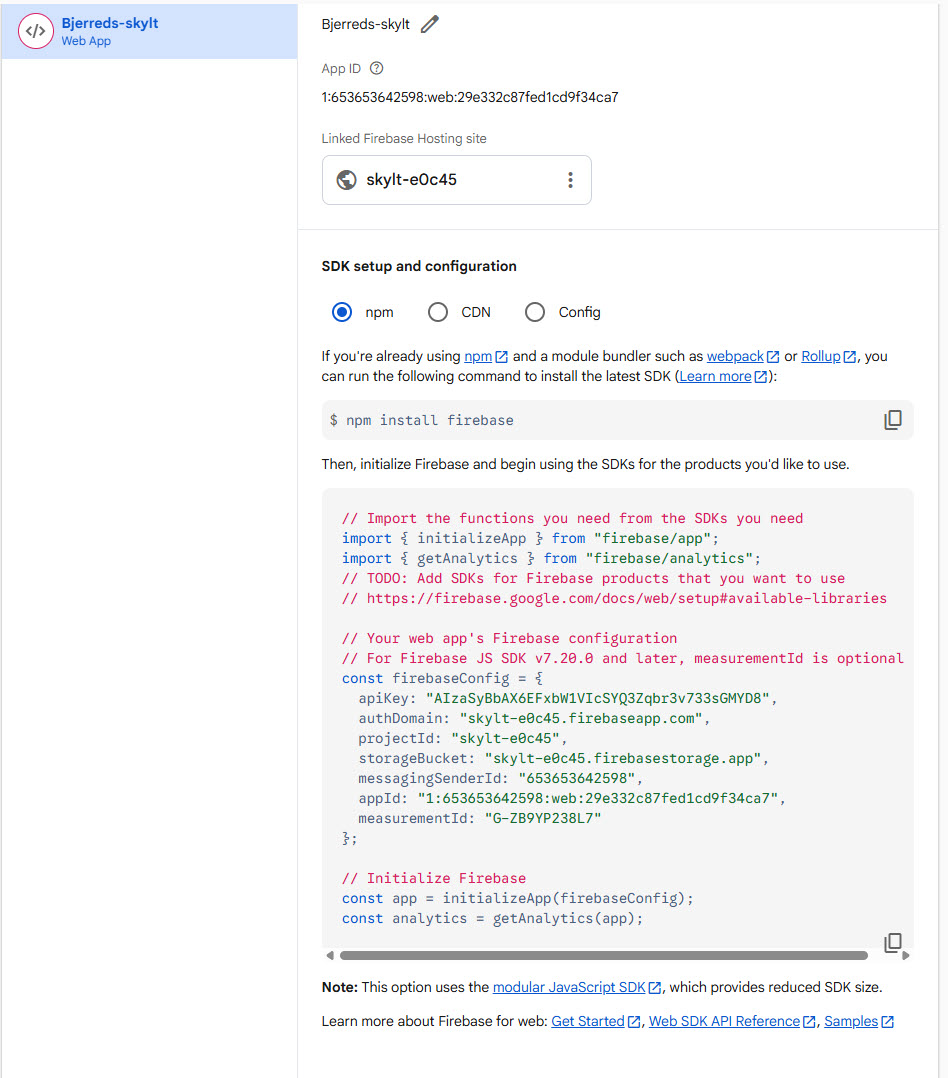Image resolution: width=948 pixels, height=1078 pixels.
Task: Select the npm radio button
Action: [x=342, y=312]
